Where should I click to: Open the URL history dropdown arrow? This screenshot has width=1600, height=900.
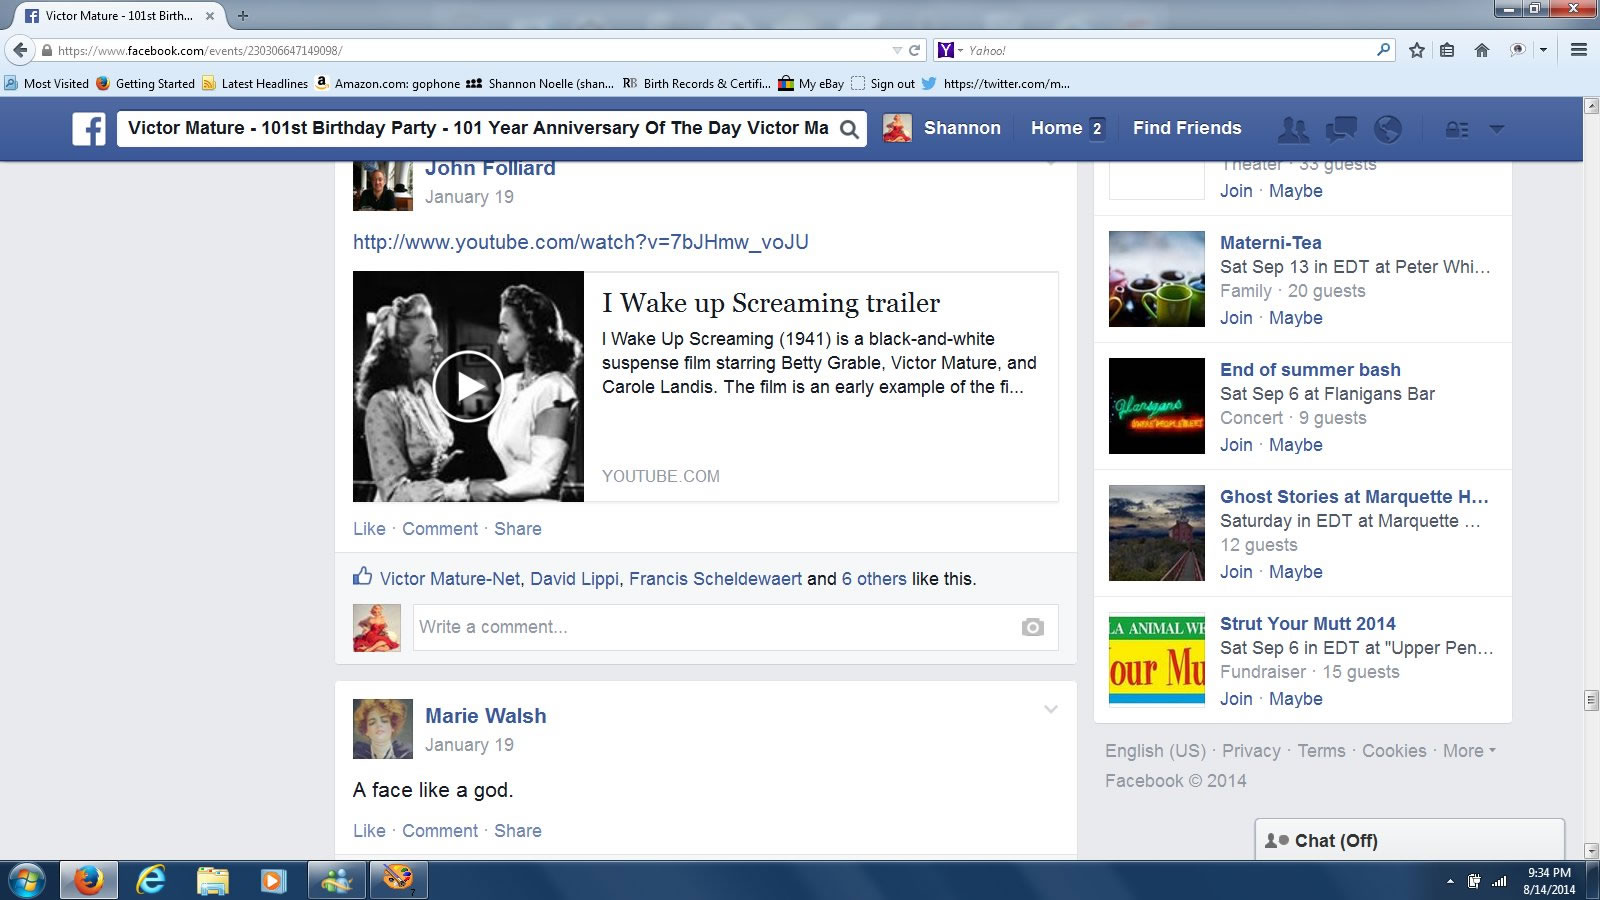click(x=897, y=50)
